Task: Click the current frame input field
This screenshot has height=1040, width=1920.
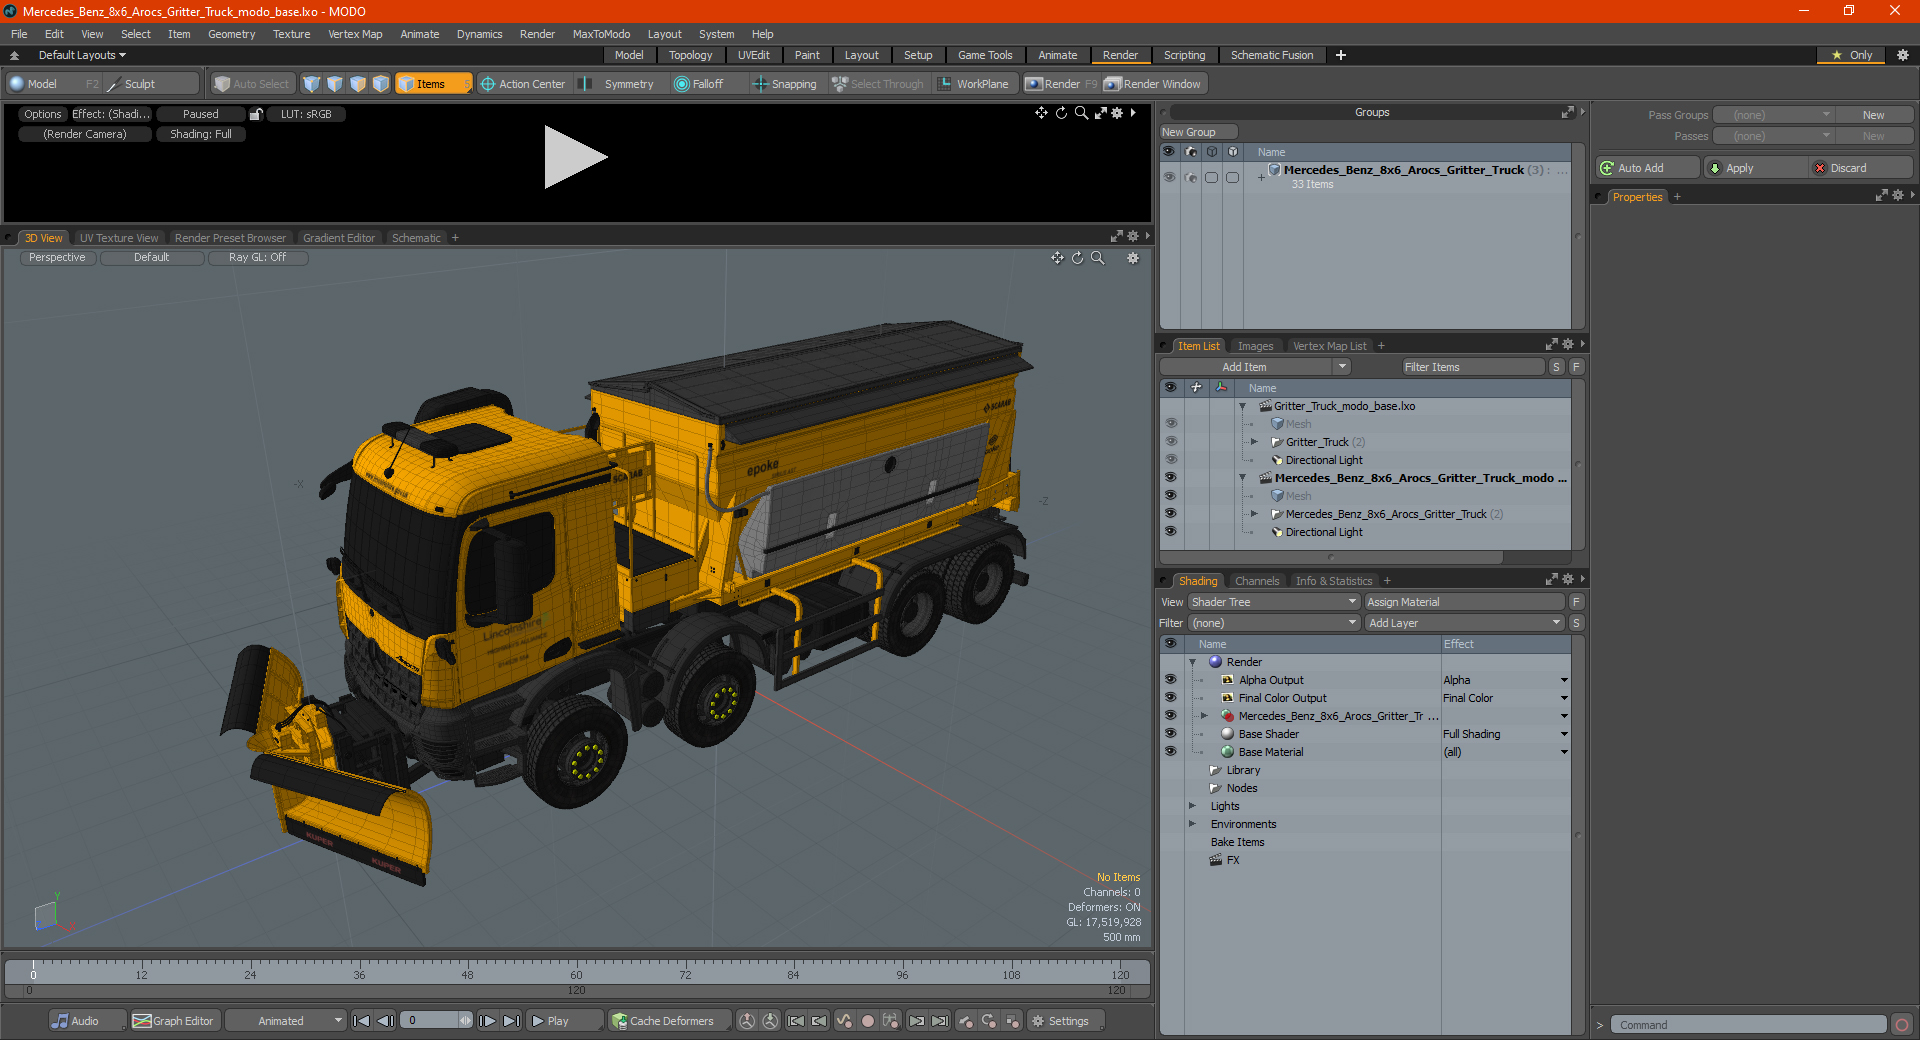Action: pyautogui.click(x=430, y=1021)
